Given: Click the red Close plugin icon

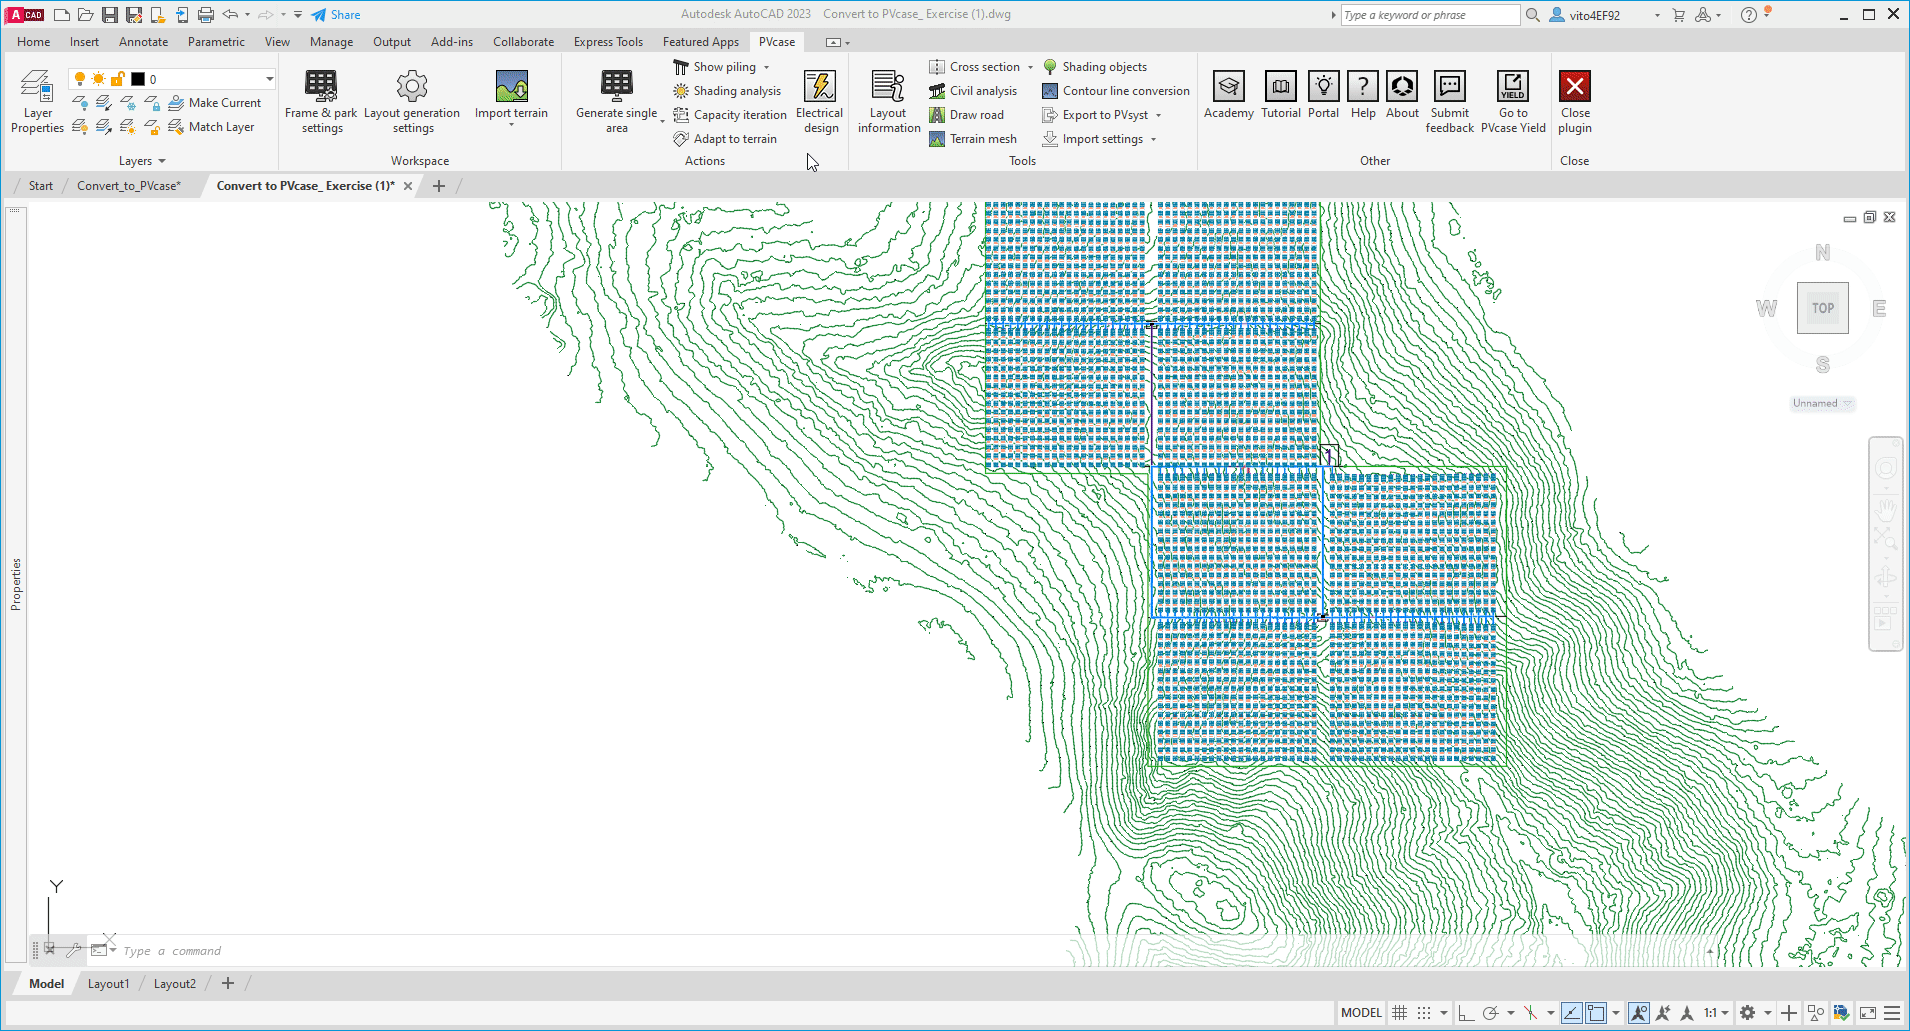Looking at the screenshot, I should [1575, 86].
